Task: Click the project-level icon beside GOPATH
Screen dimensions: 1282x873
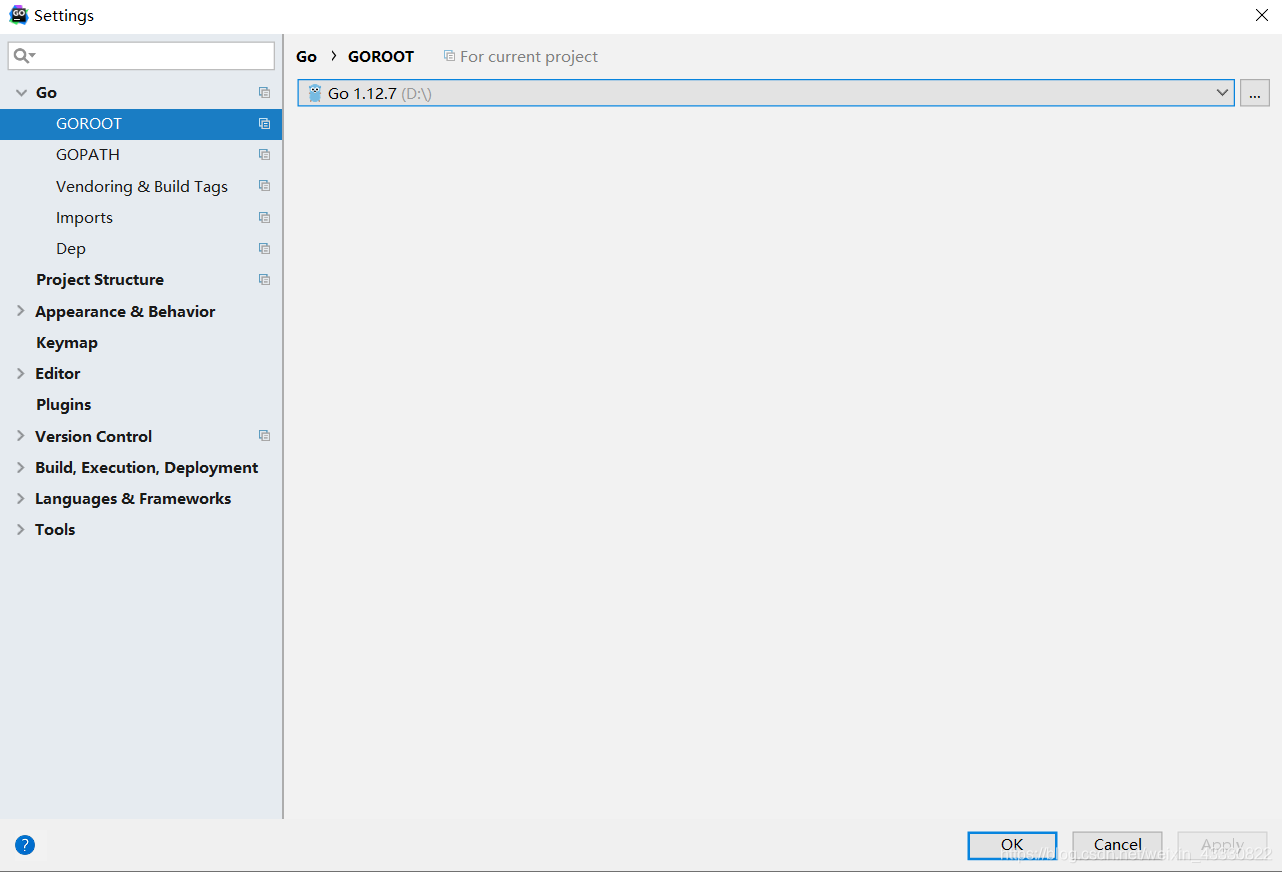Action: (264, 155)
